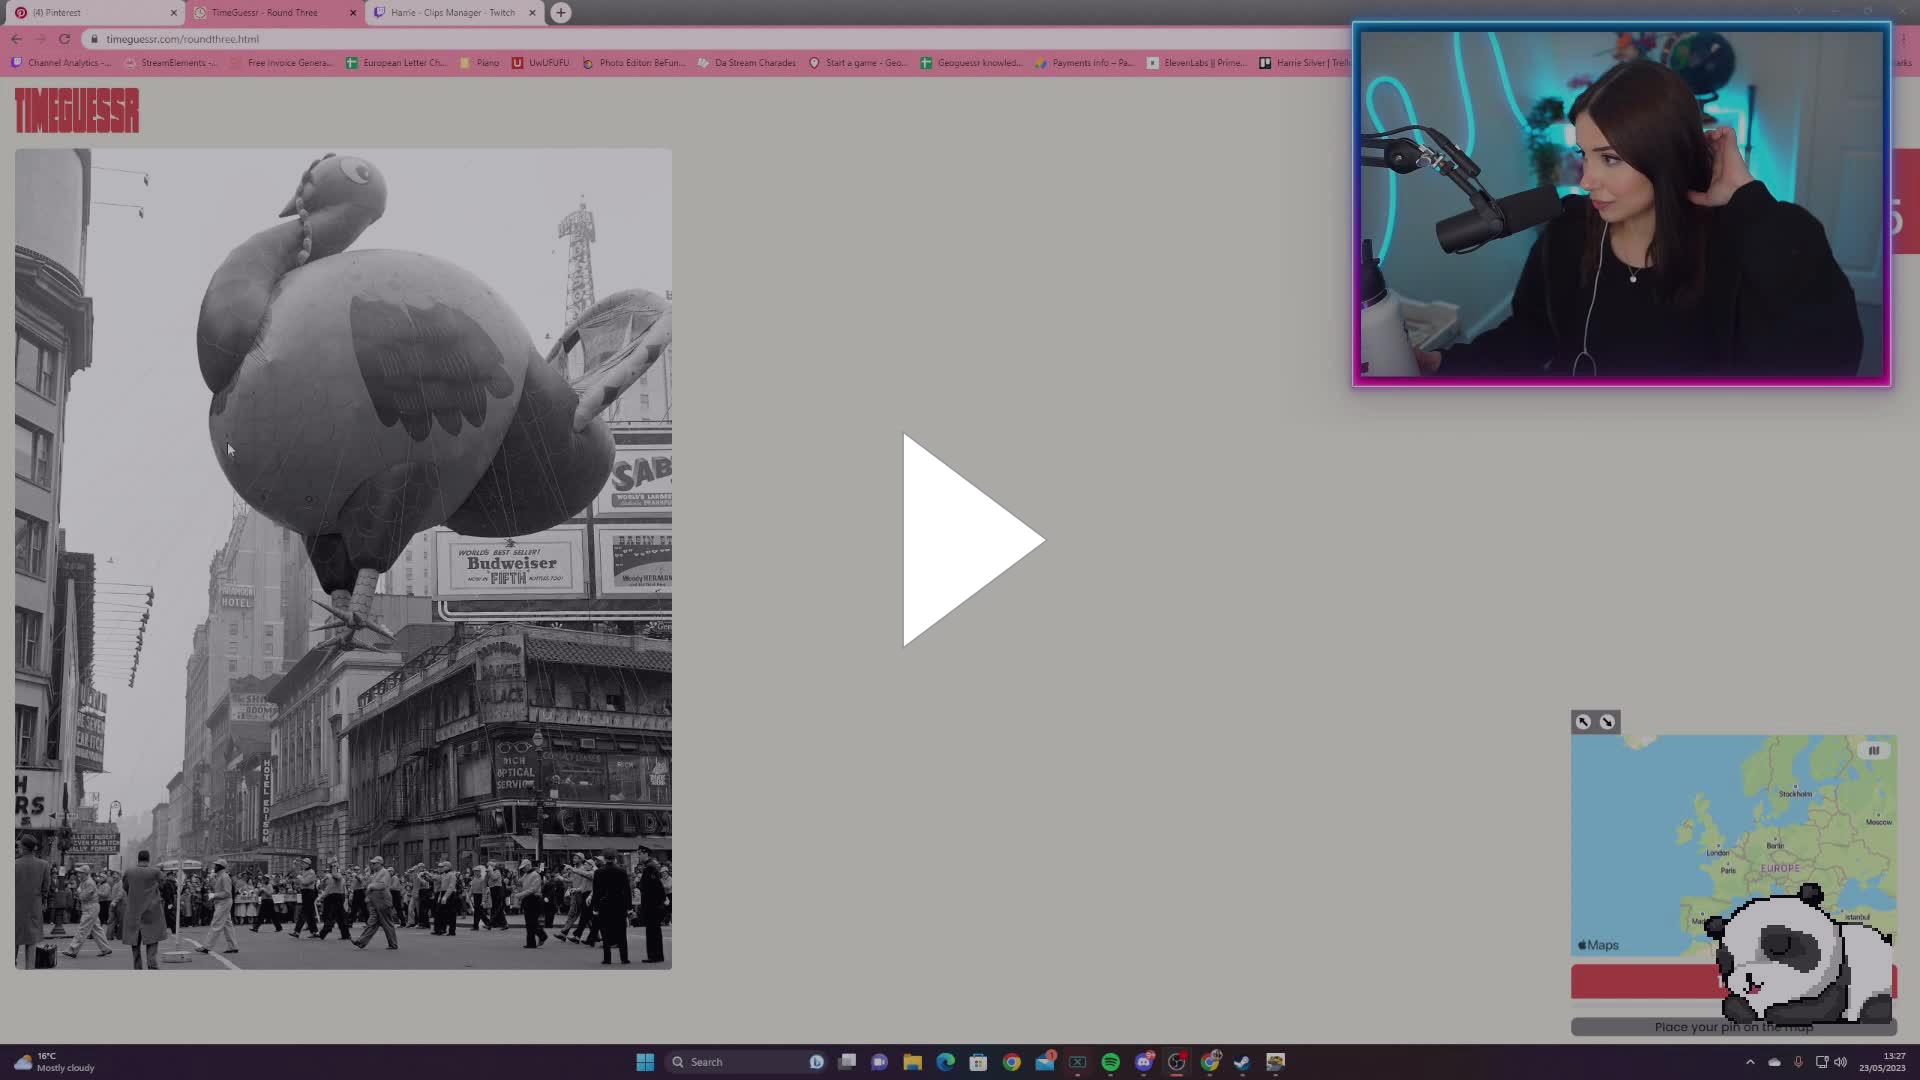Click the browser forward arrow

pos(40,38)
